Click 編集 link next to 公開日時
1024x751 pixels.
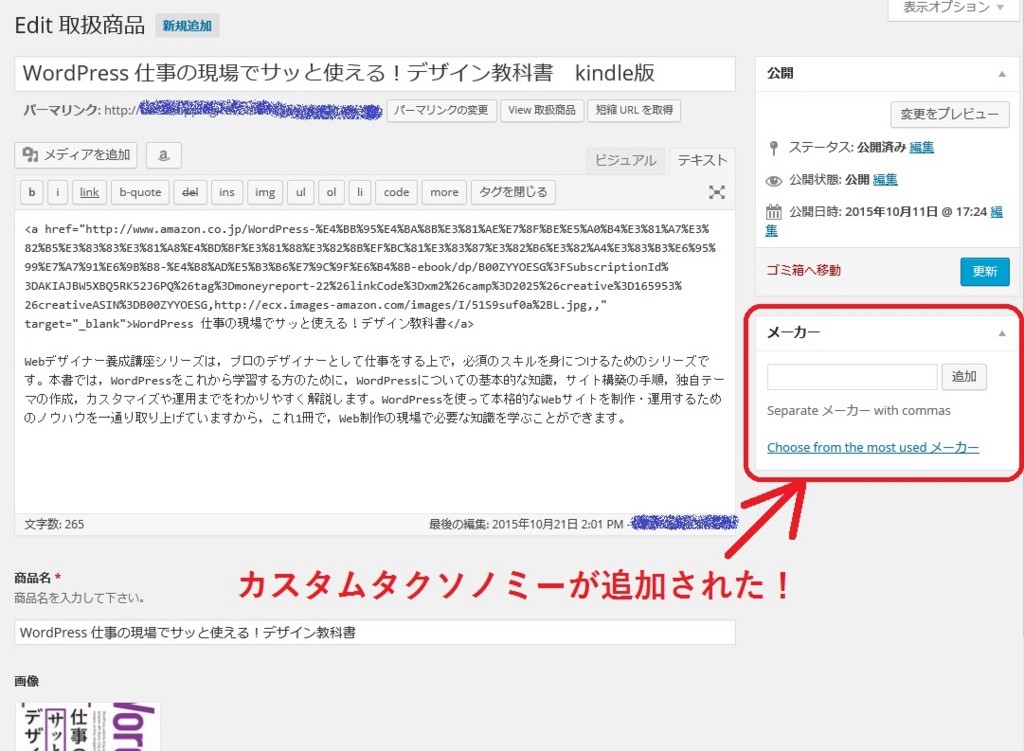pos(996,212)
